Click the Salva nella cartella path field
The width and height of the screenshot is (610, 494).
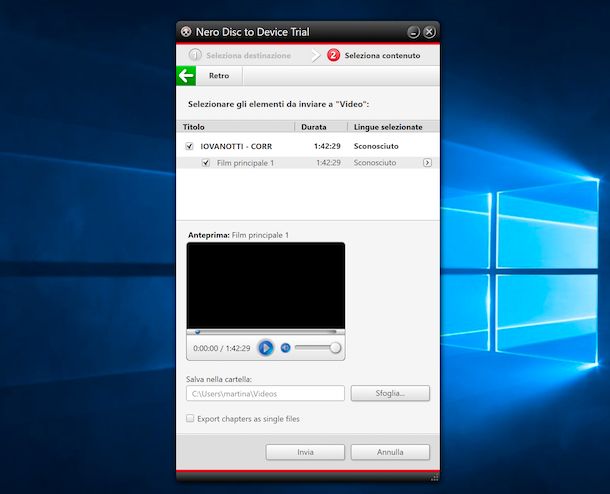[x=265, y=393]
